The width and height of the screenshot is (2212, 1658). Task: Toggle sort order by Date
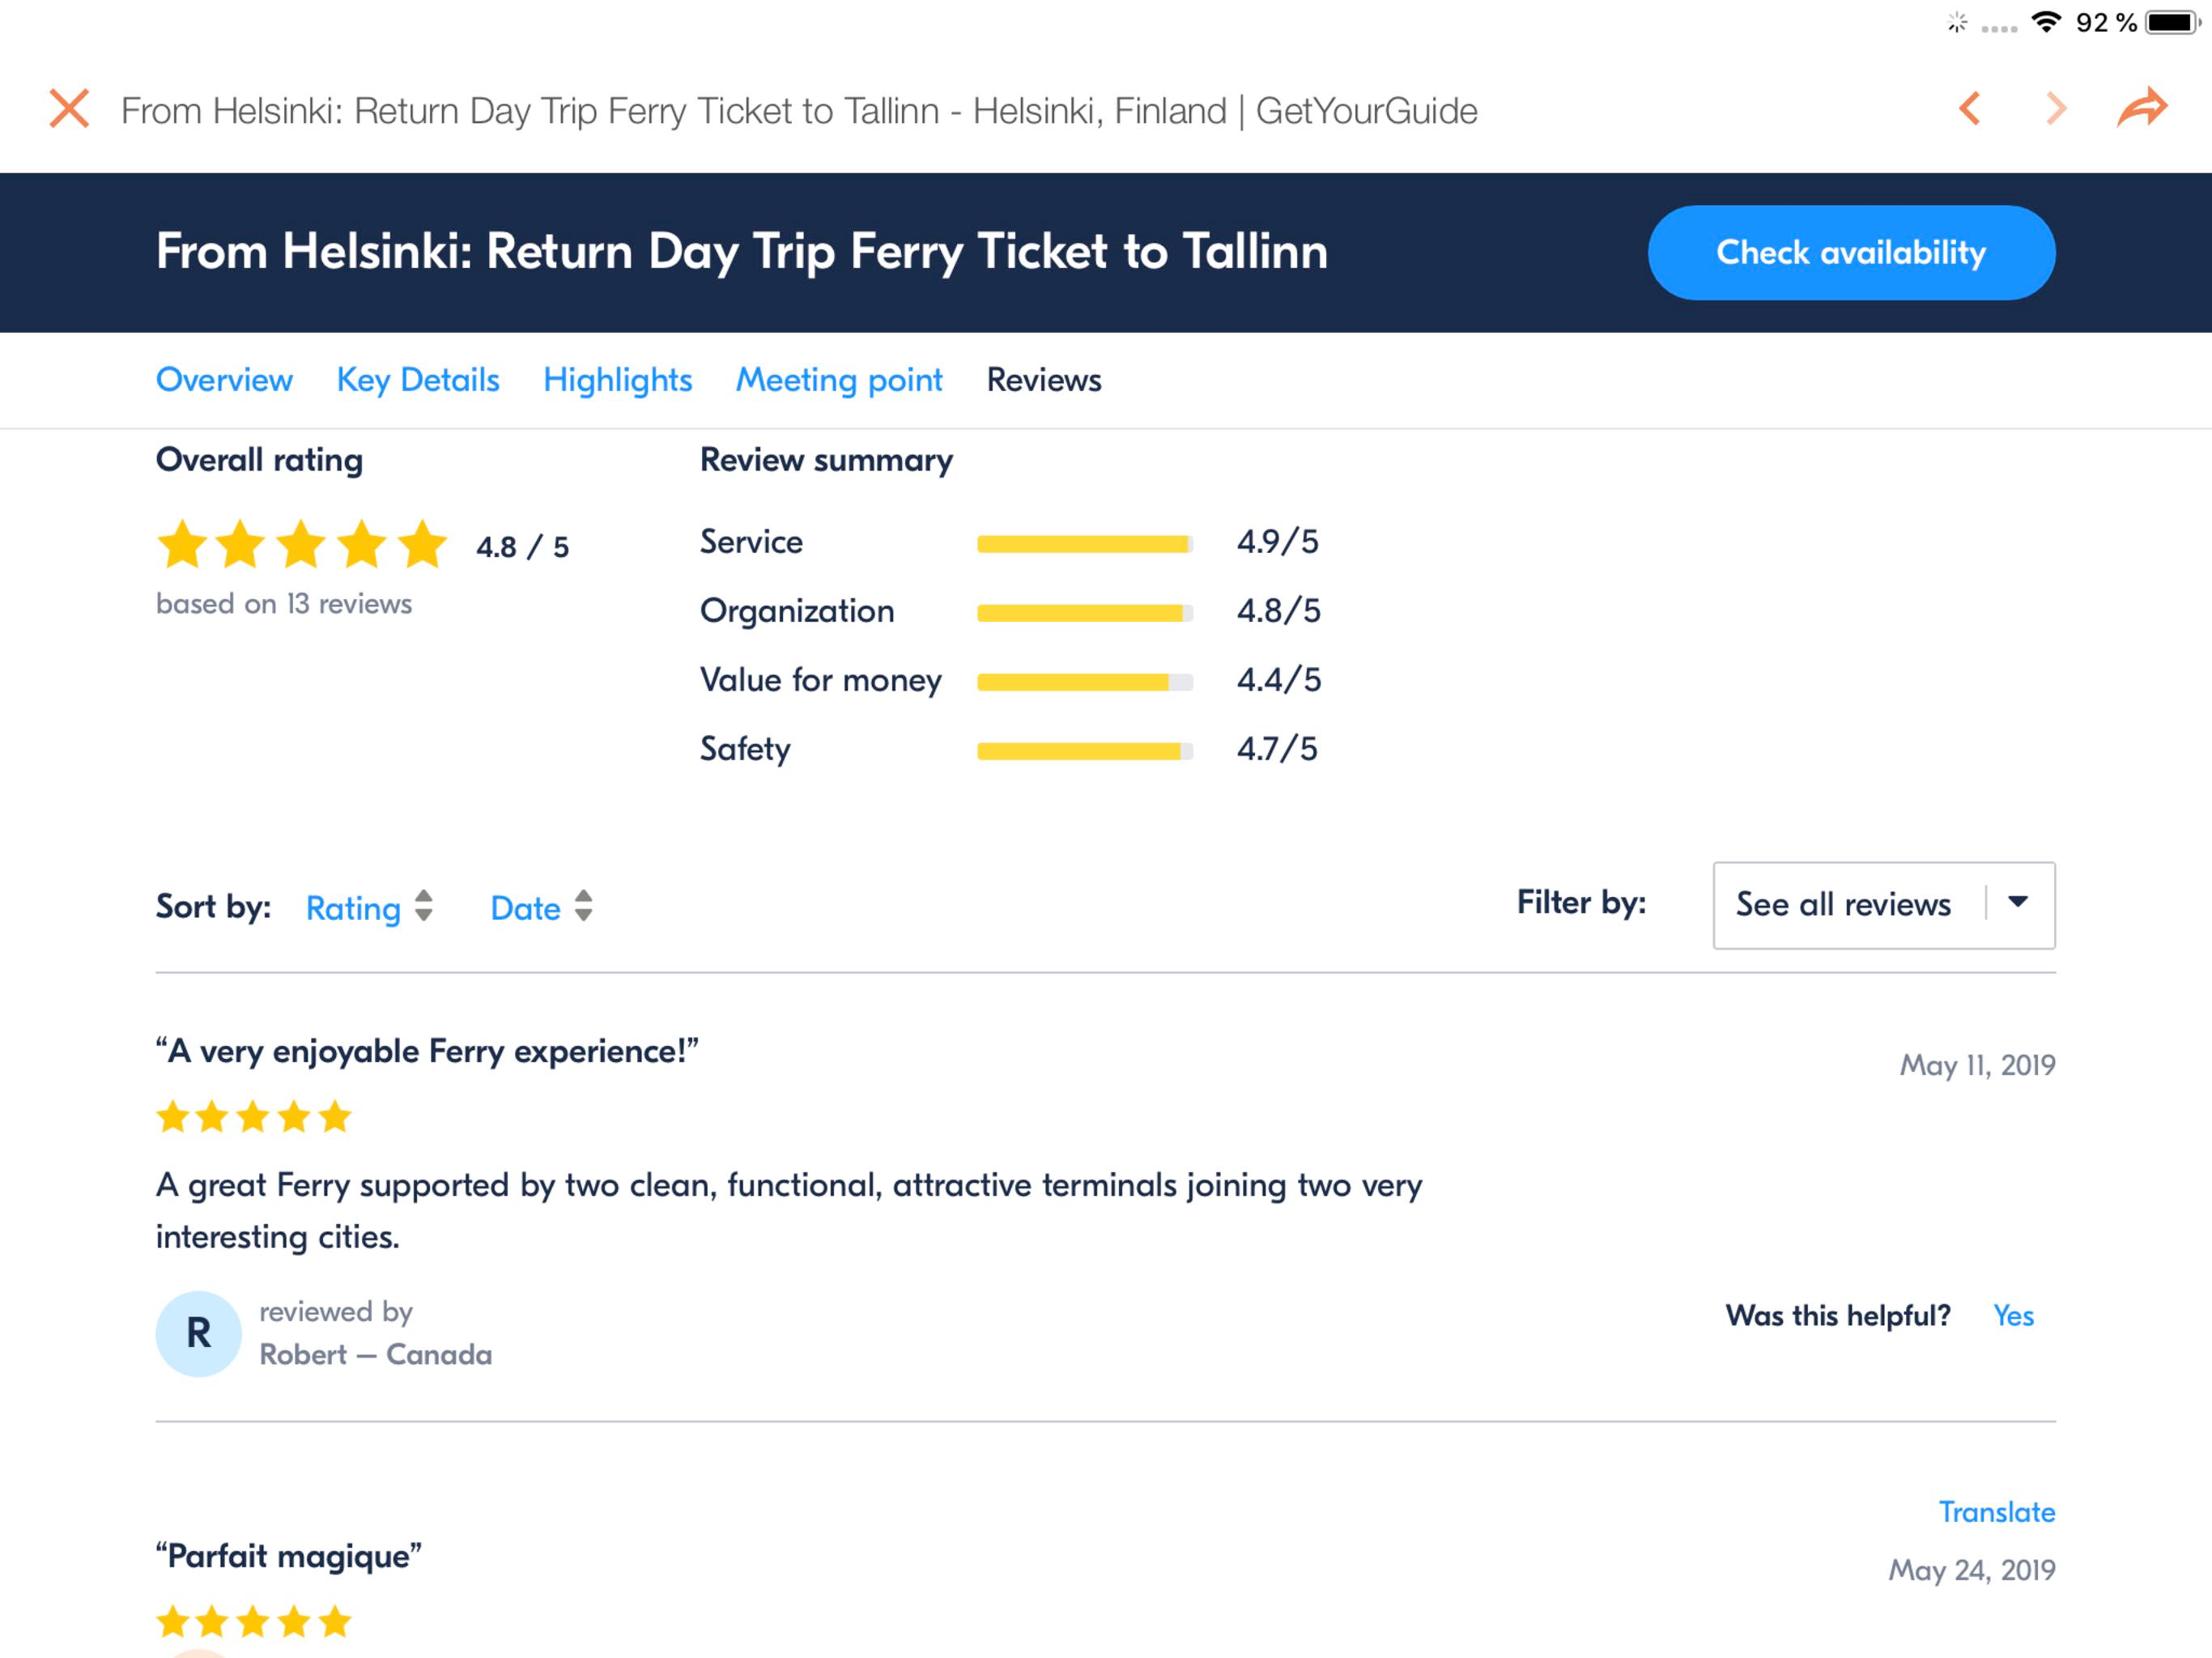[541, 907]
